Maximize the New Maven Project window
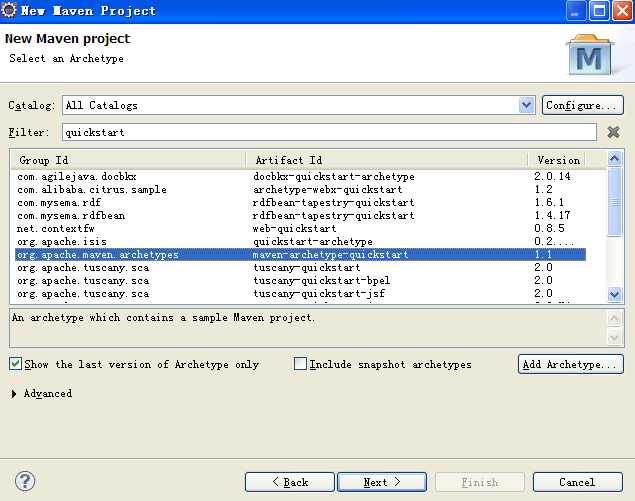 tap(599, 10)
